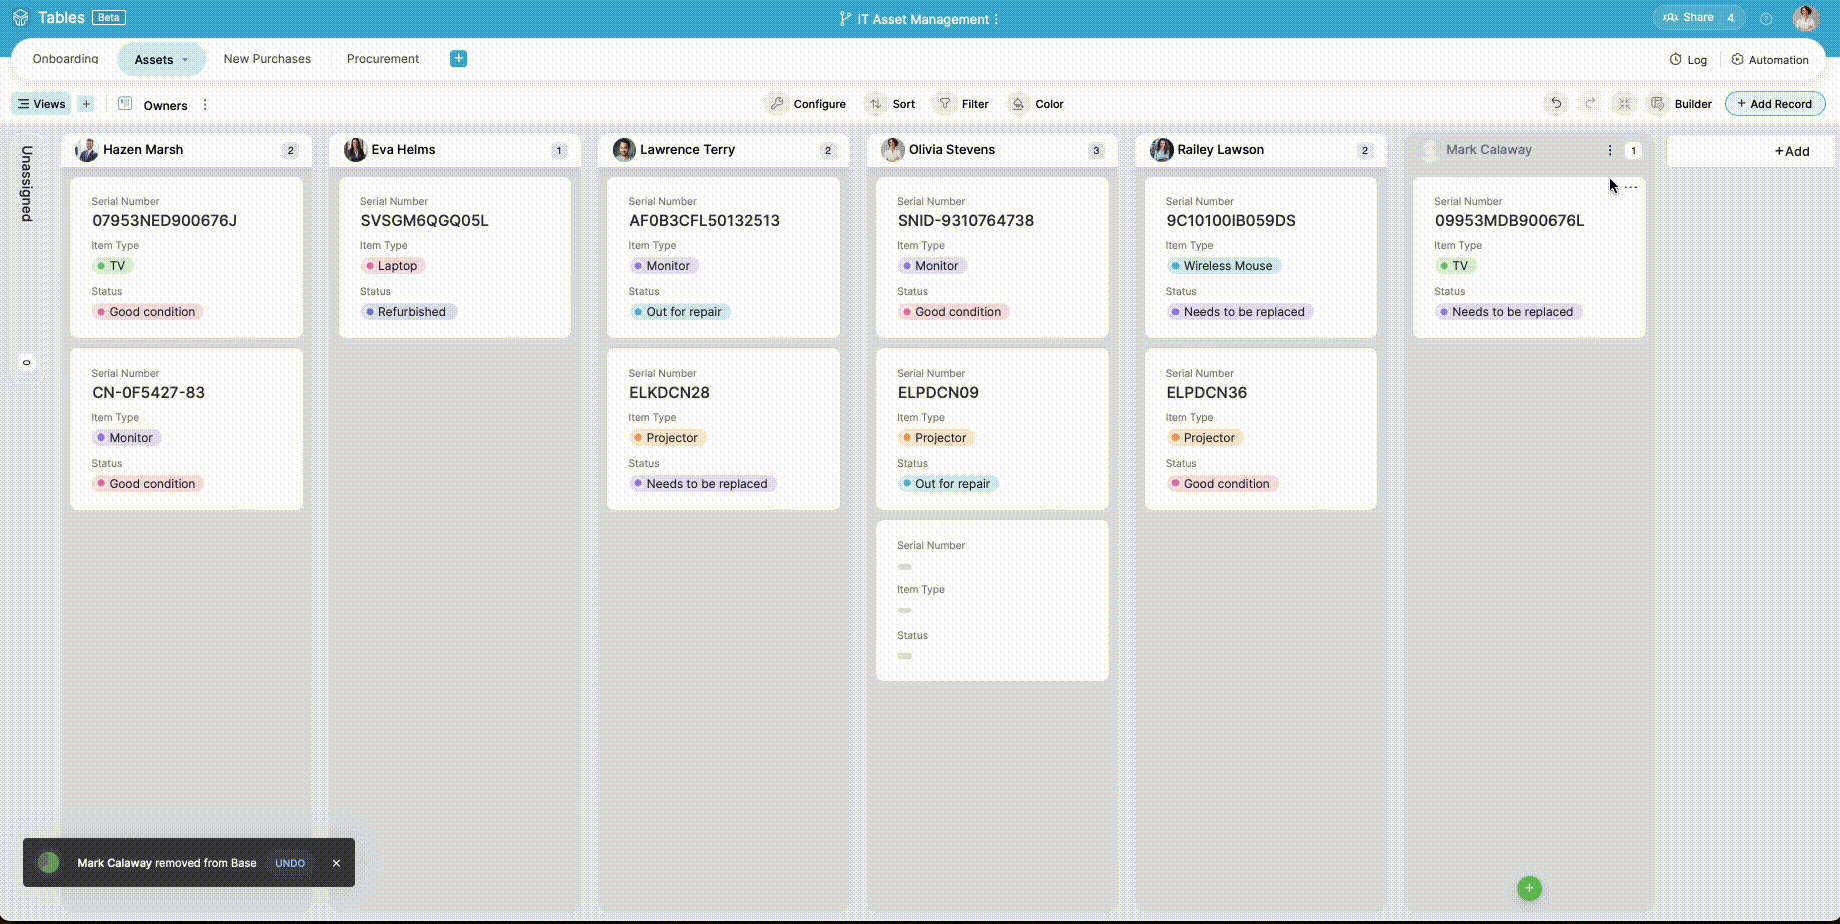Viewport: 1840px width, 924px height.
Task: Open the Automation panel
Action: (x=1770, y=60)
